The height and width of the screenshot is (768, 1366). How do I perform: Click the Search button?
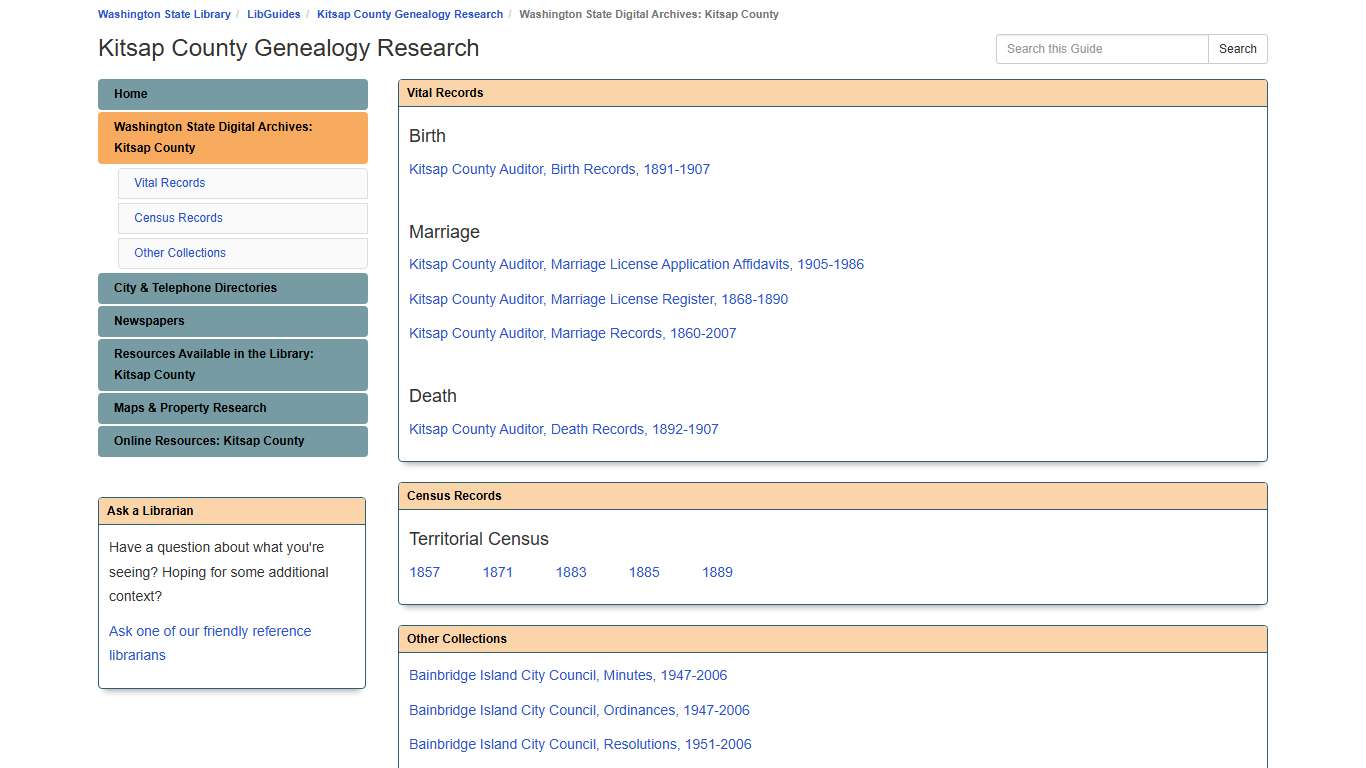coord(1237,48)
